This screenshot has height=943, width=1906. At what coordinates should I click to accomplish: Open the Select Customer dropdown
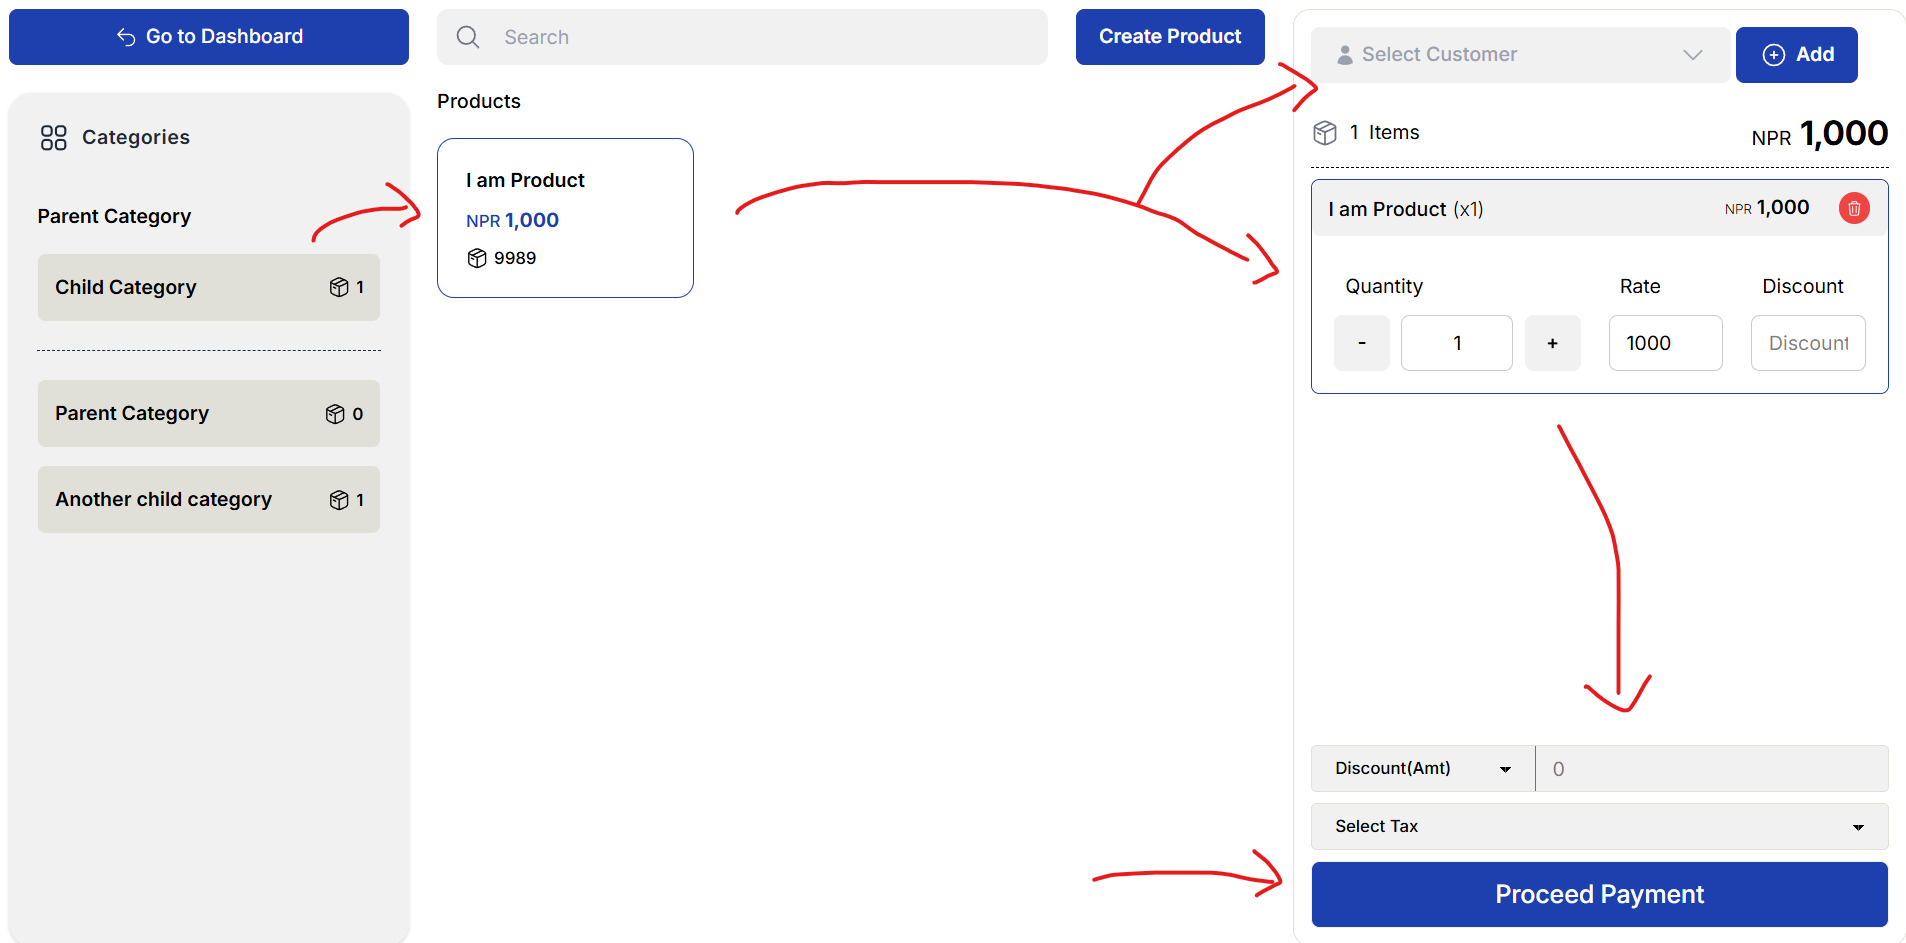(1520, 55)
